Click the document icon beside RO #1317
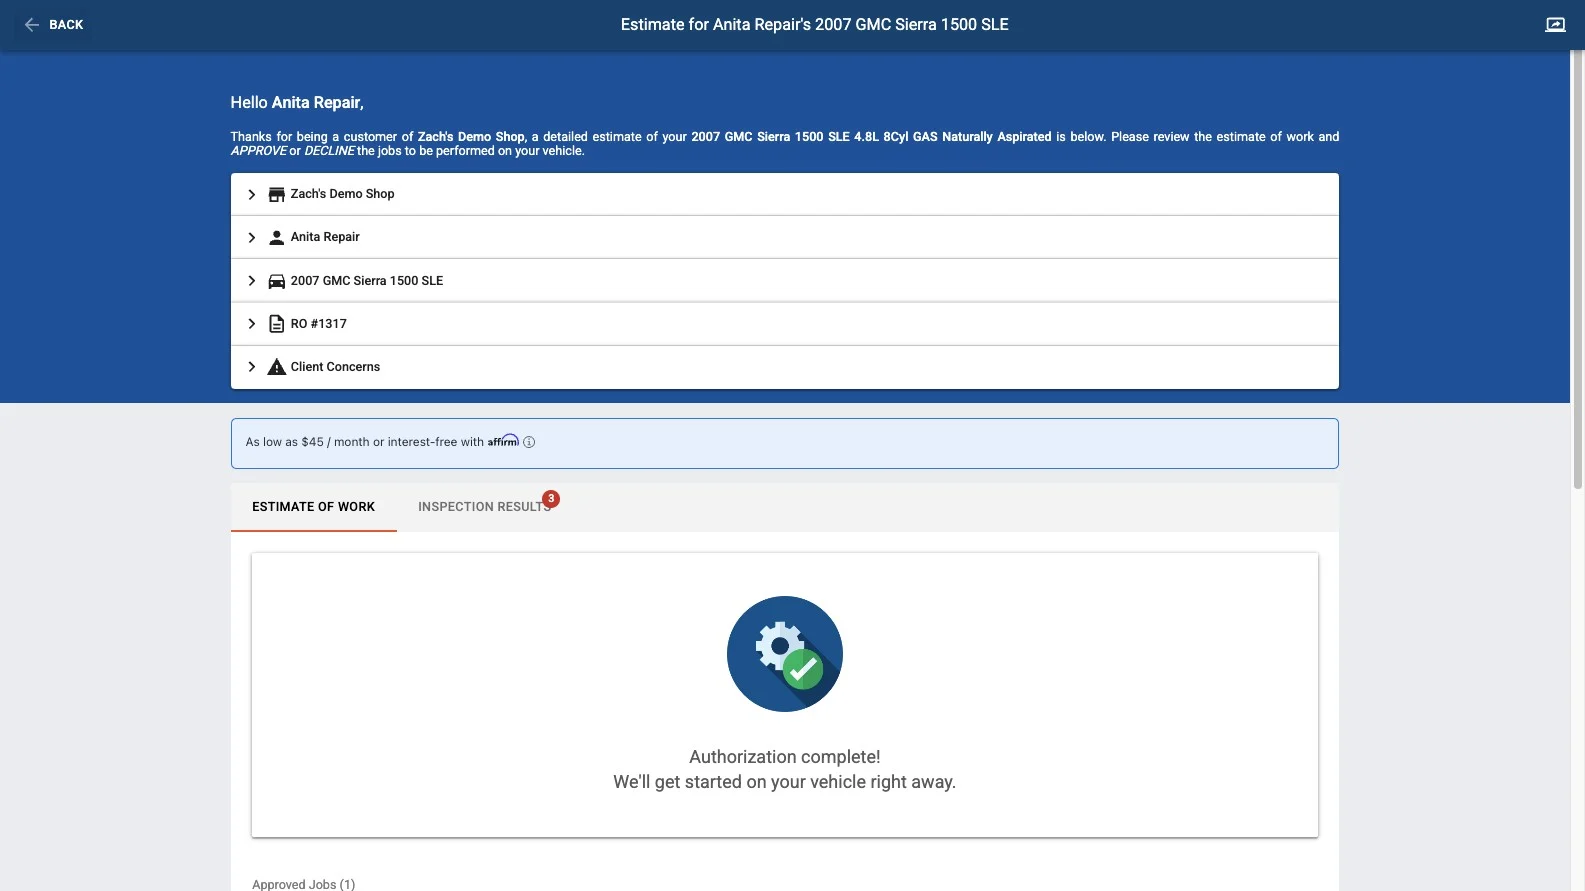This screenshot has width=1585, height=891. coord(277,324)
